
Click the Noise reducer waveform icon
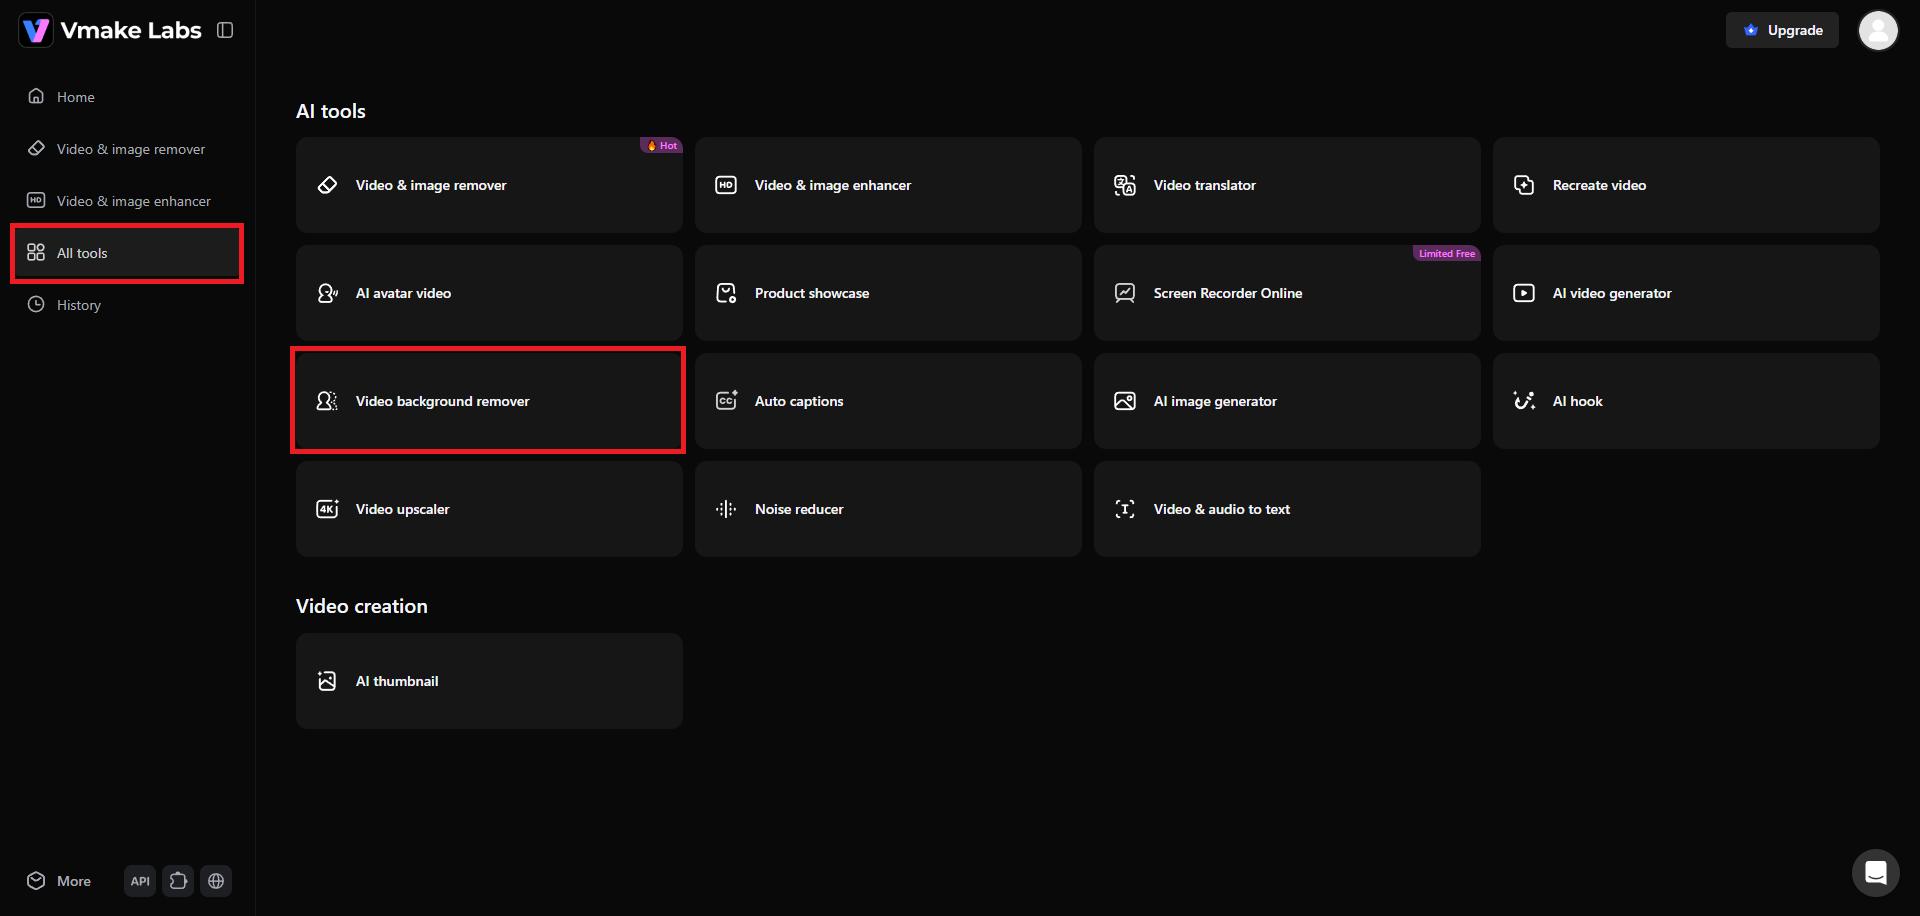[726, 509]
